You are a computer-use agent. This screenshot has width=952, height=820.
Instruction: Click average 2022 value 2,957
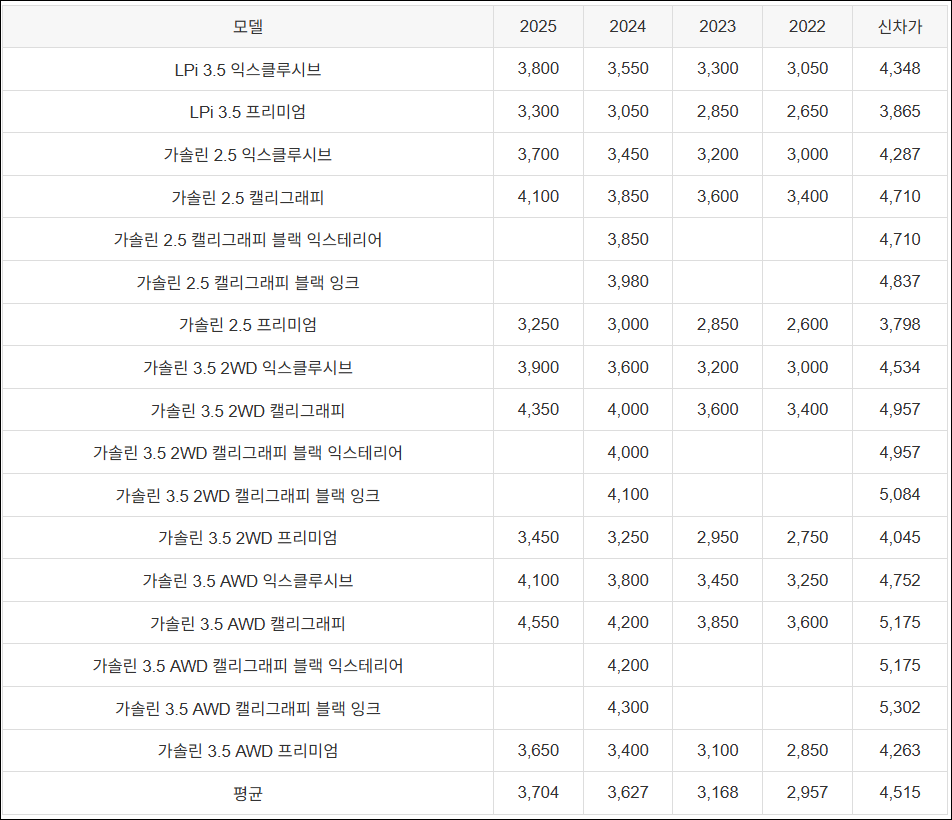pyautogui.click(x=808, y=792)
